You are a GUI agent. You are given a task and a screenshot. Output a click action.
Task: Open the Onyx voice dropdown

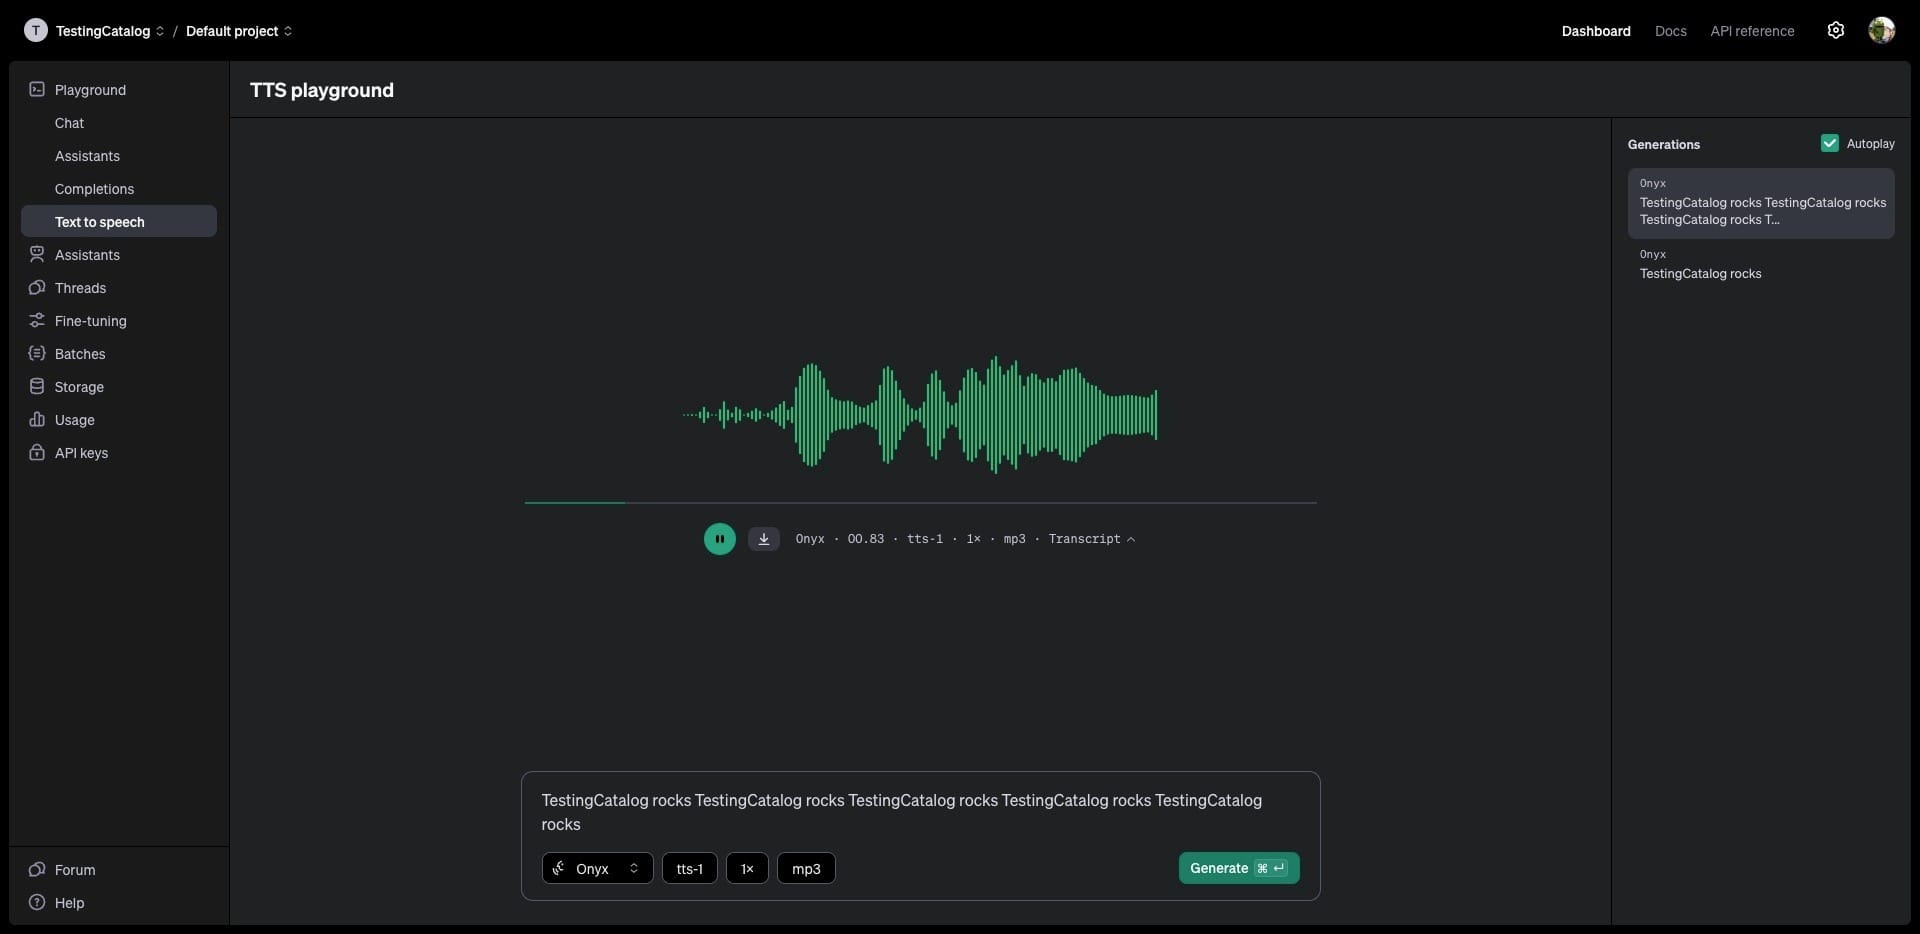pyautogui.click(x=597, y=868)
